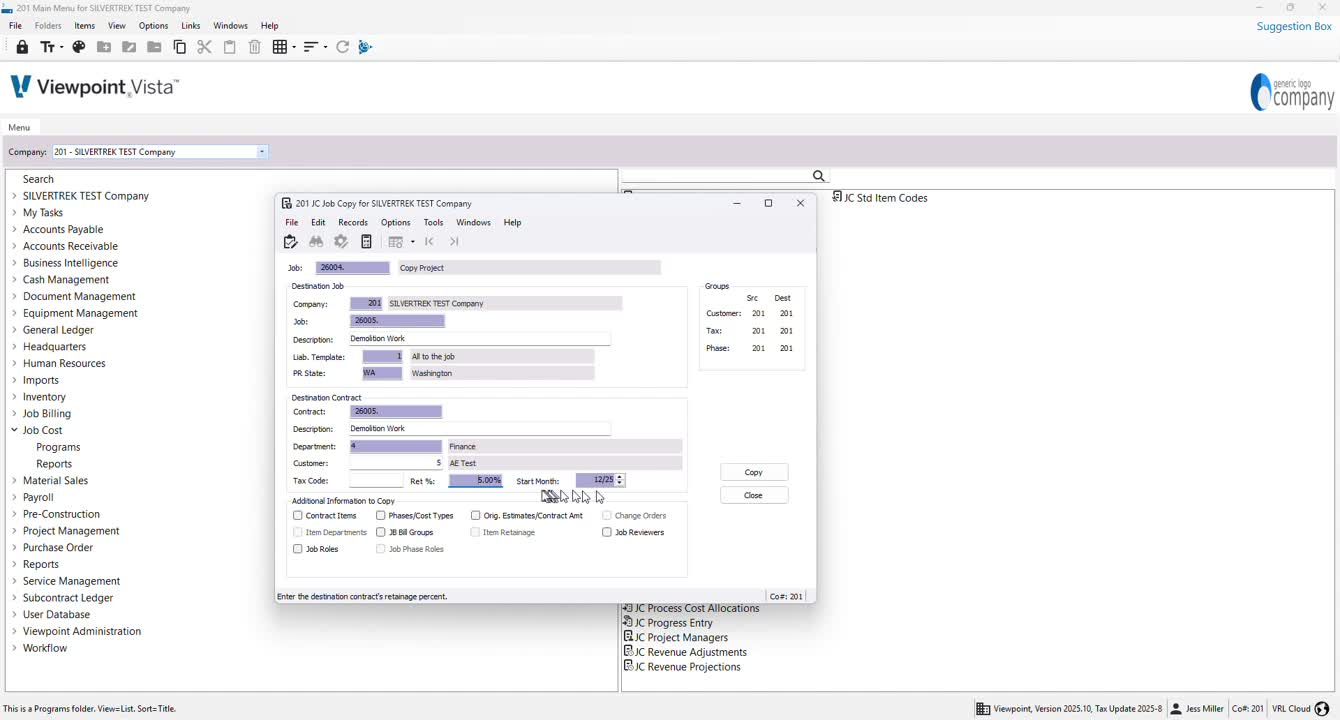Viewport: 1340px width, 720px height.
Task: Collapse the Job Cost tree node
Action: click(14, 430)
